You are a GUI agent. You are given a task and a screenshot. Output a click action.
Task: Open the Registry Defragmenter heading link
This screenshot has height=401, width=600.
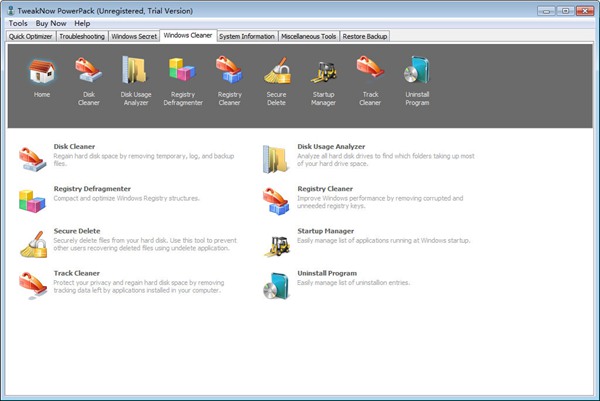click(x=92, y=189)
